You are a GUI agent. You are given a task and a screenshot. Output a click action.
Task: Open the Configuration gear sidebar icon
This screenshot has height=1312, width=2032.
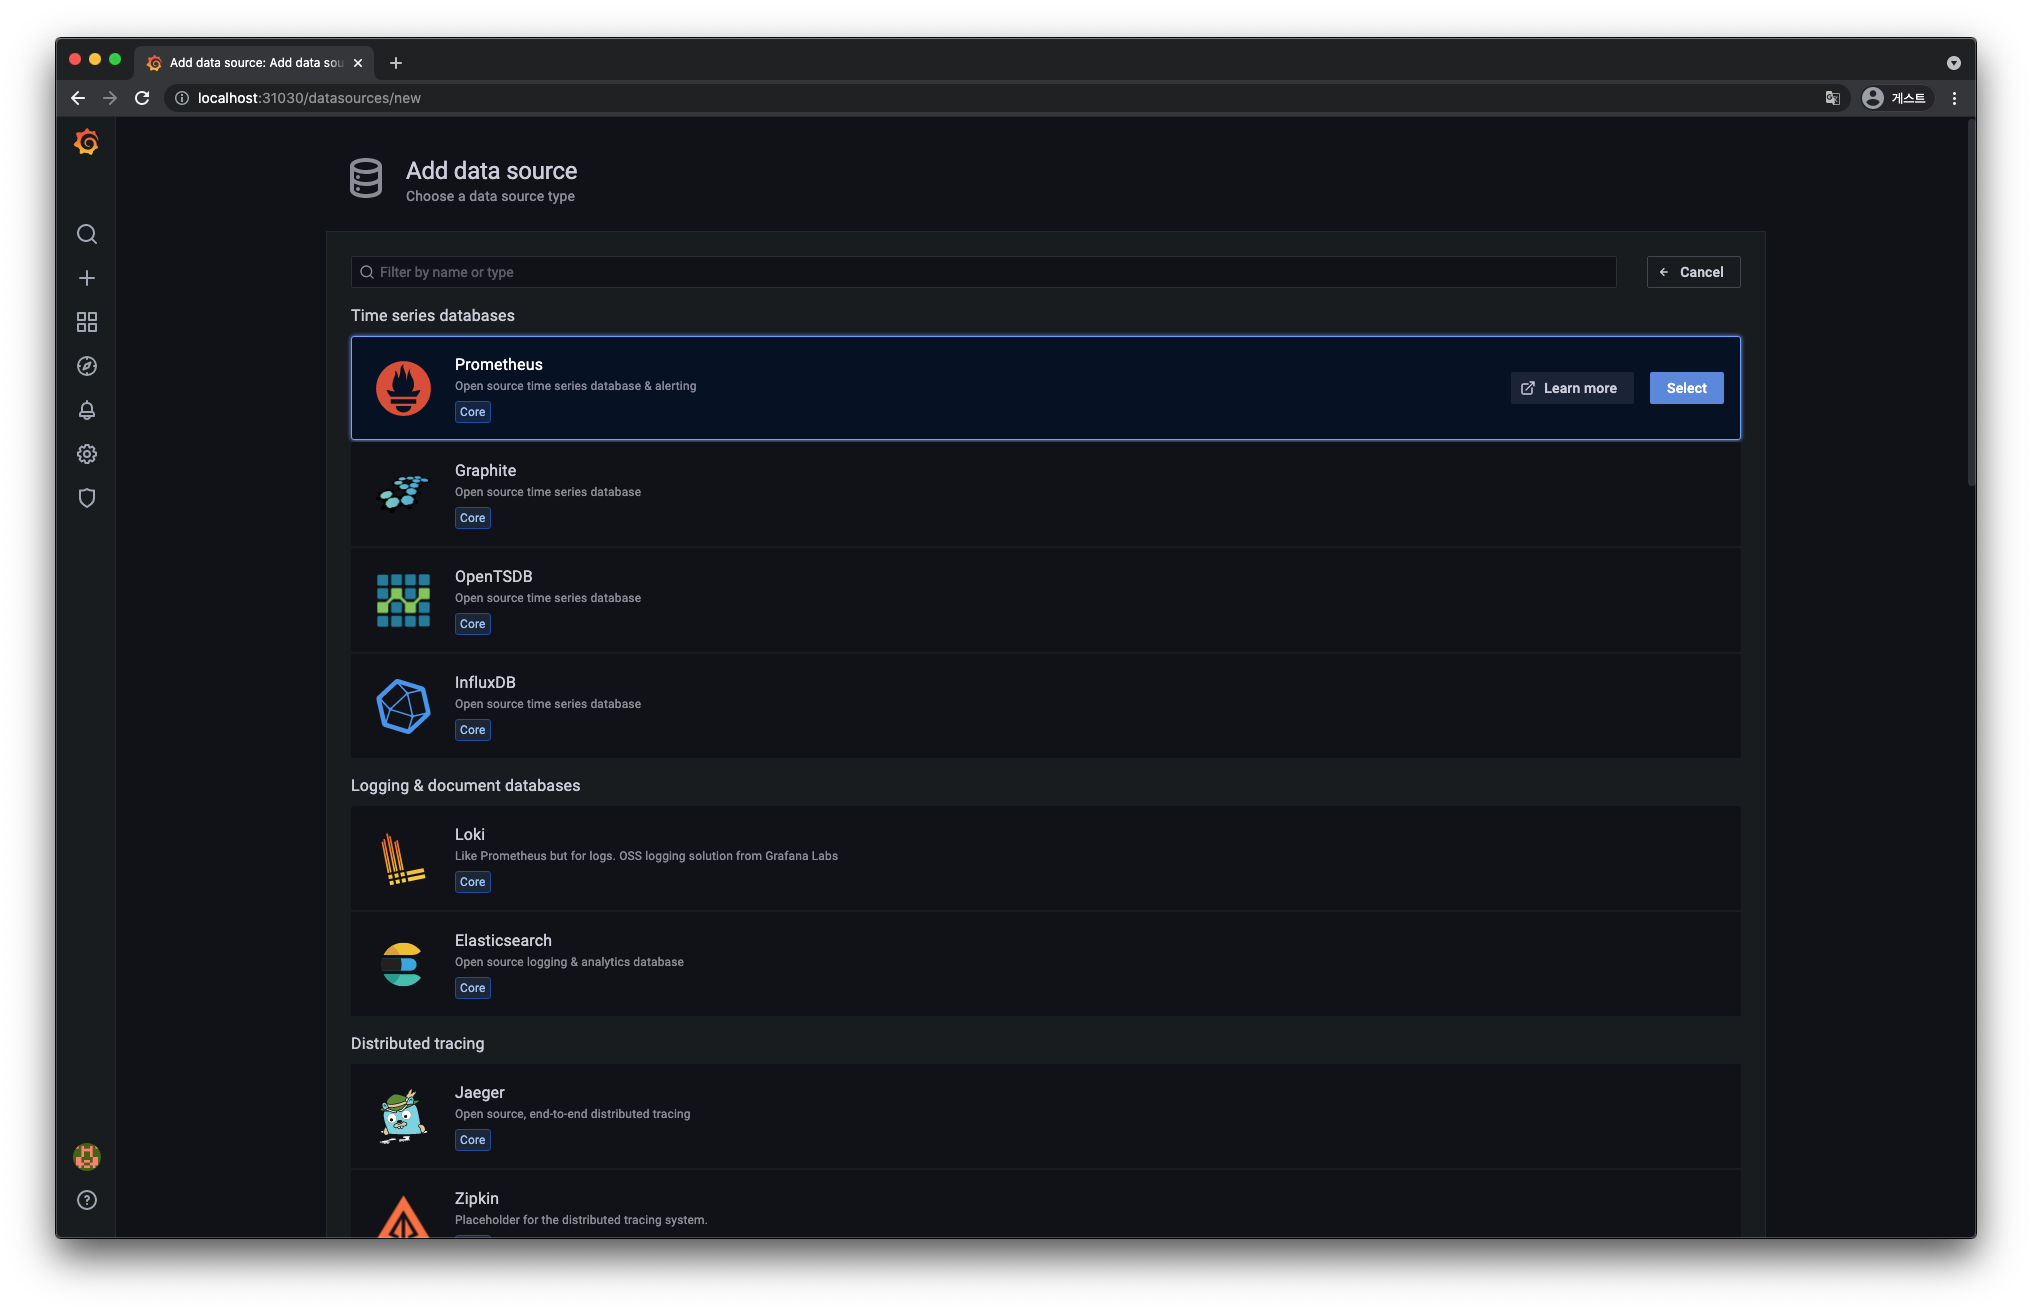click(87, 454)
